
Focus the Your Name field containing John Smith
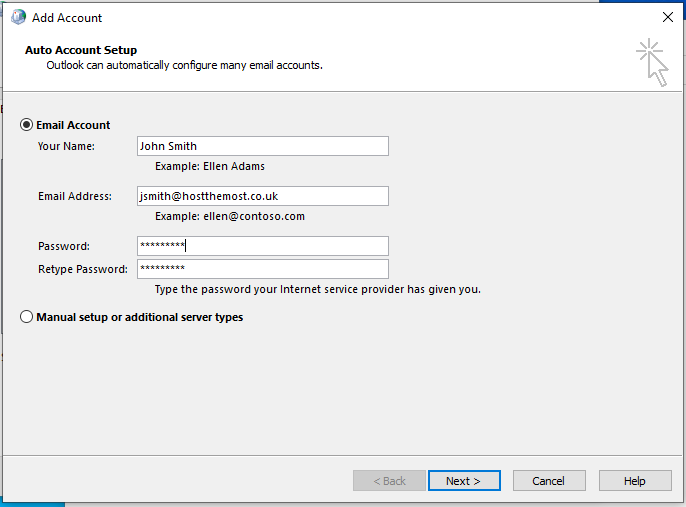click(262, 146)
